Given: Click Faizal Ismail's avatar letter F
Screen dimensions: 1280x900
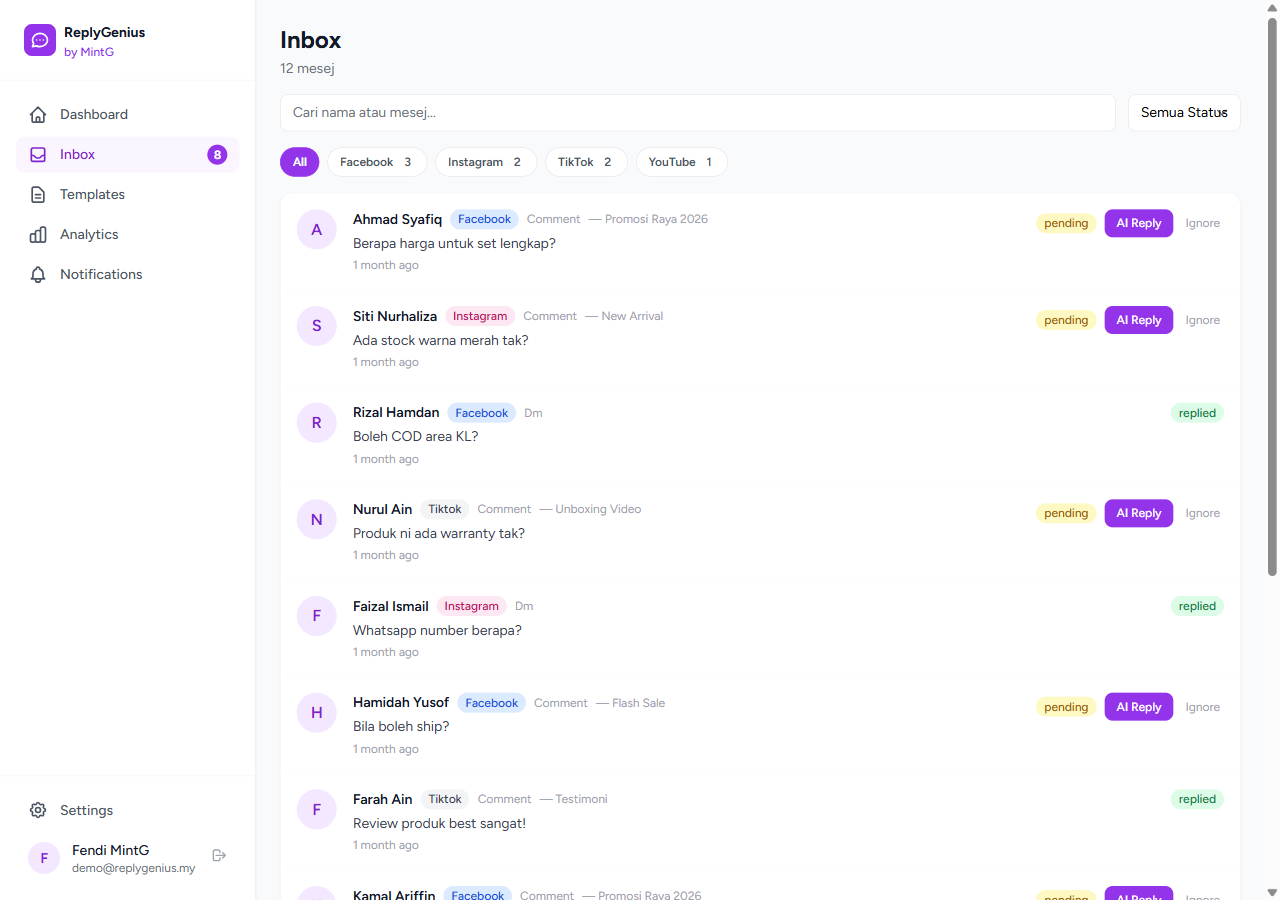Looking at the screenshot, I should pyautogui.click(x=317, y=616).
